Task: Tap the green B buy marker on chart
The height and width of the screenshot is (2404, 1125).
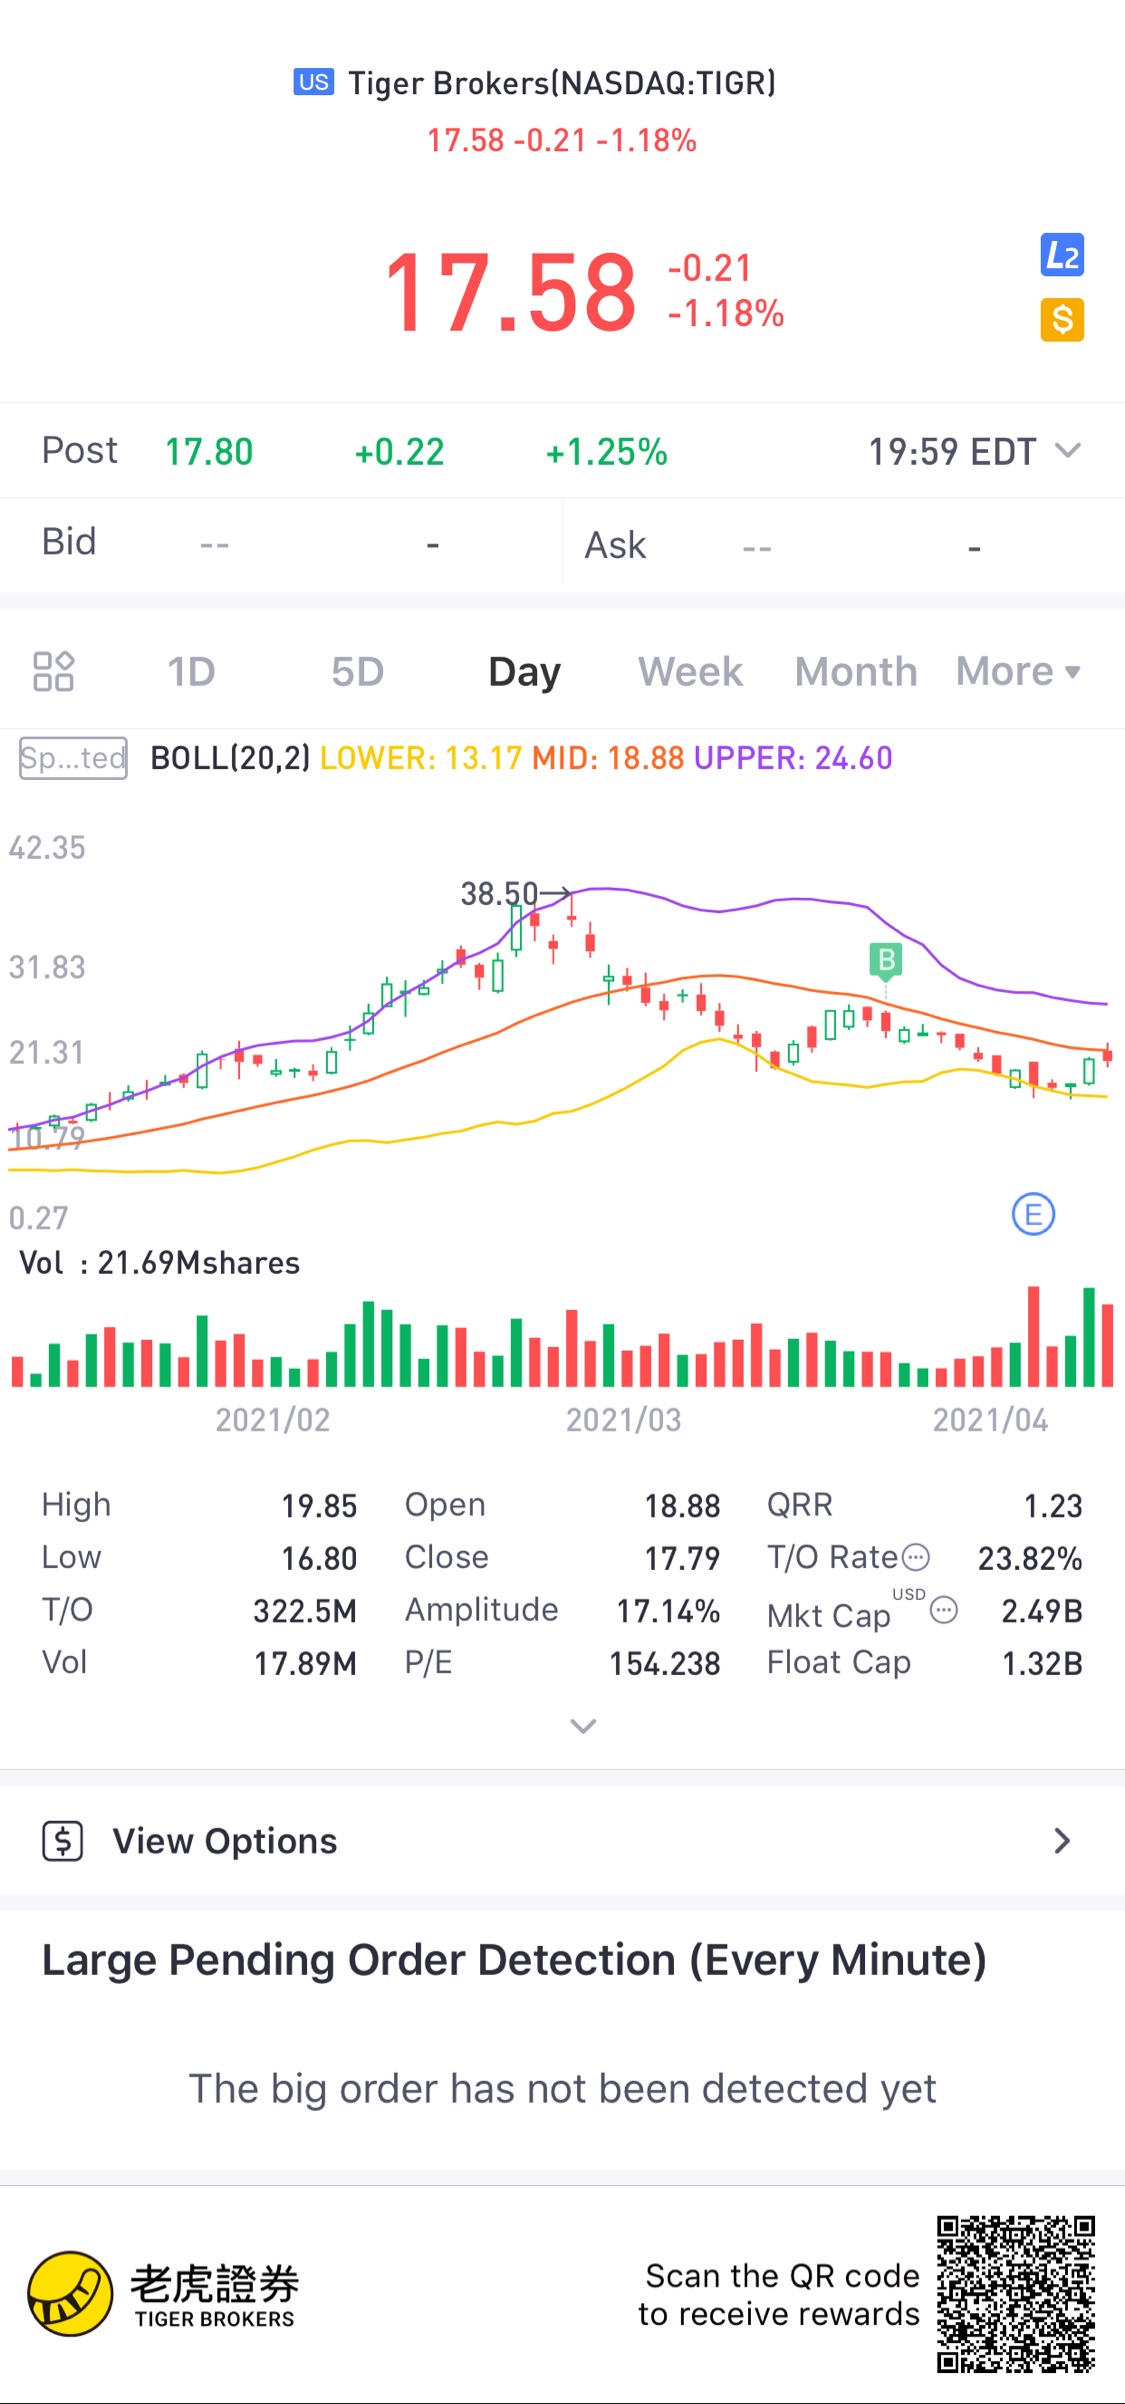Action: 886,961
